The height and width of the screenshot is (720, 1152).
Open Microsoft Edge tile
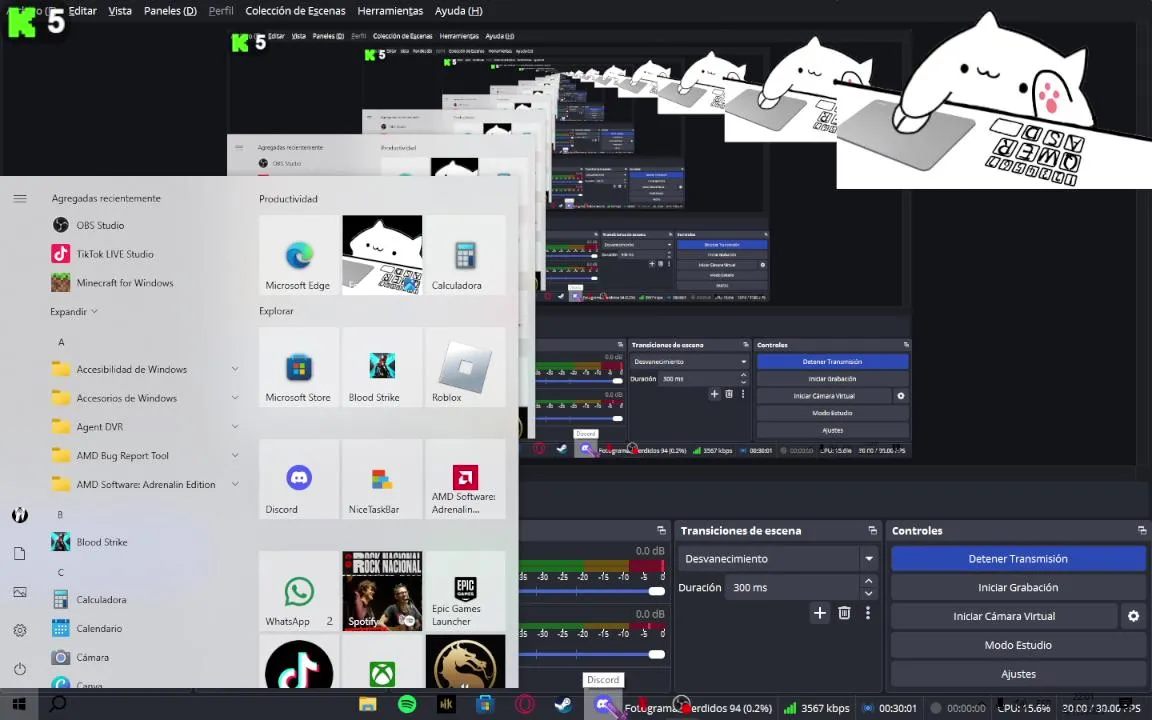299,255
